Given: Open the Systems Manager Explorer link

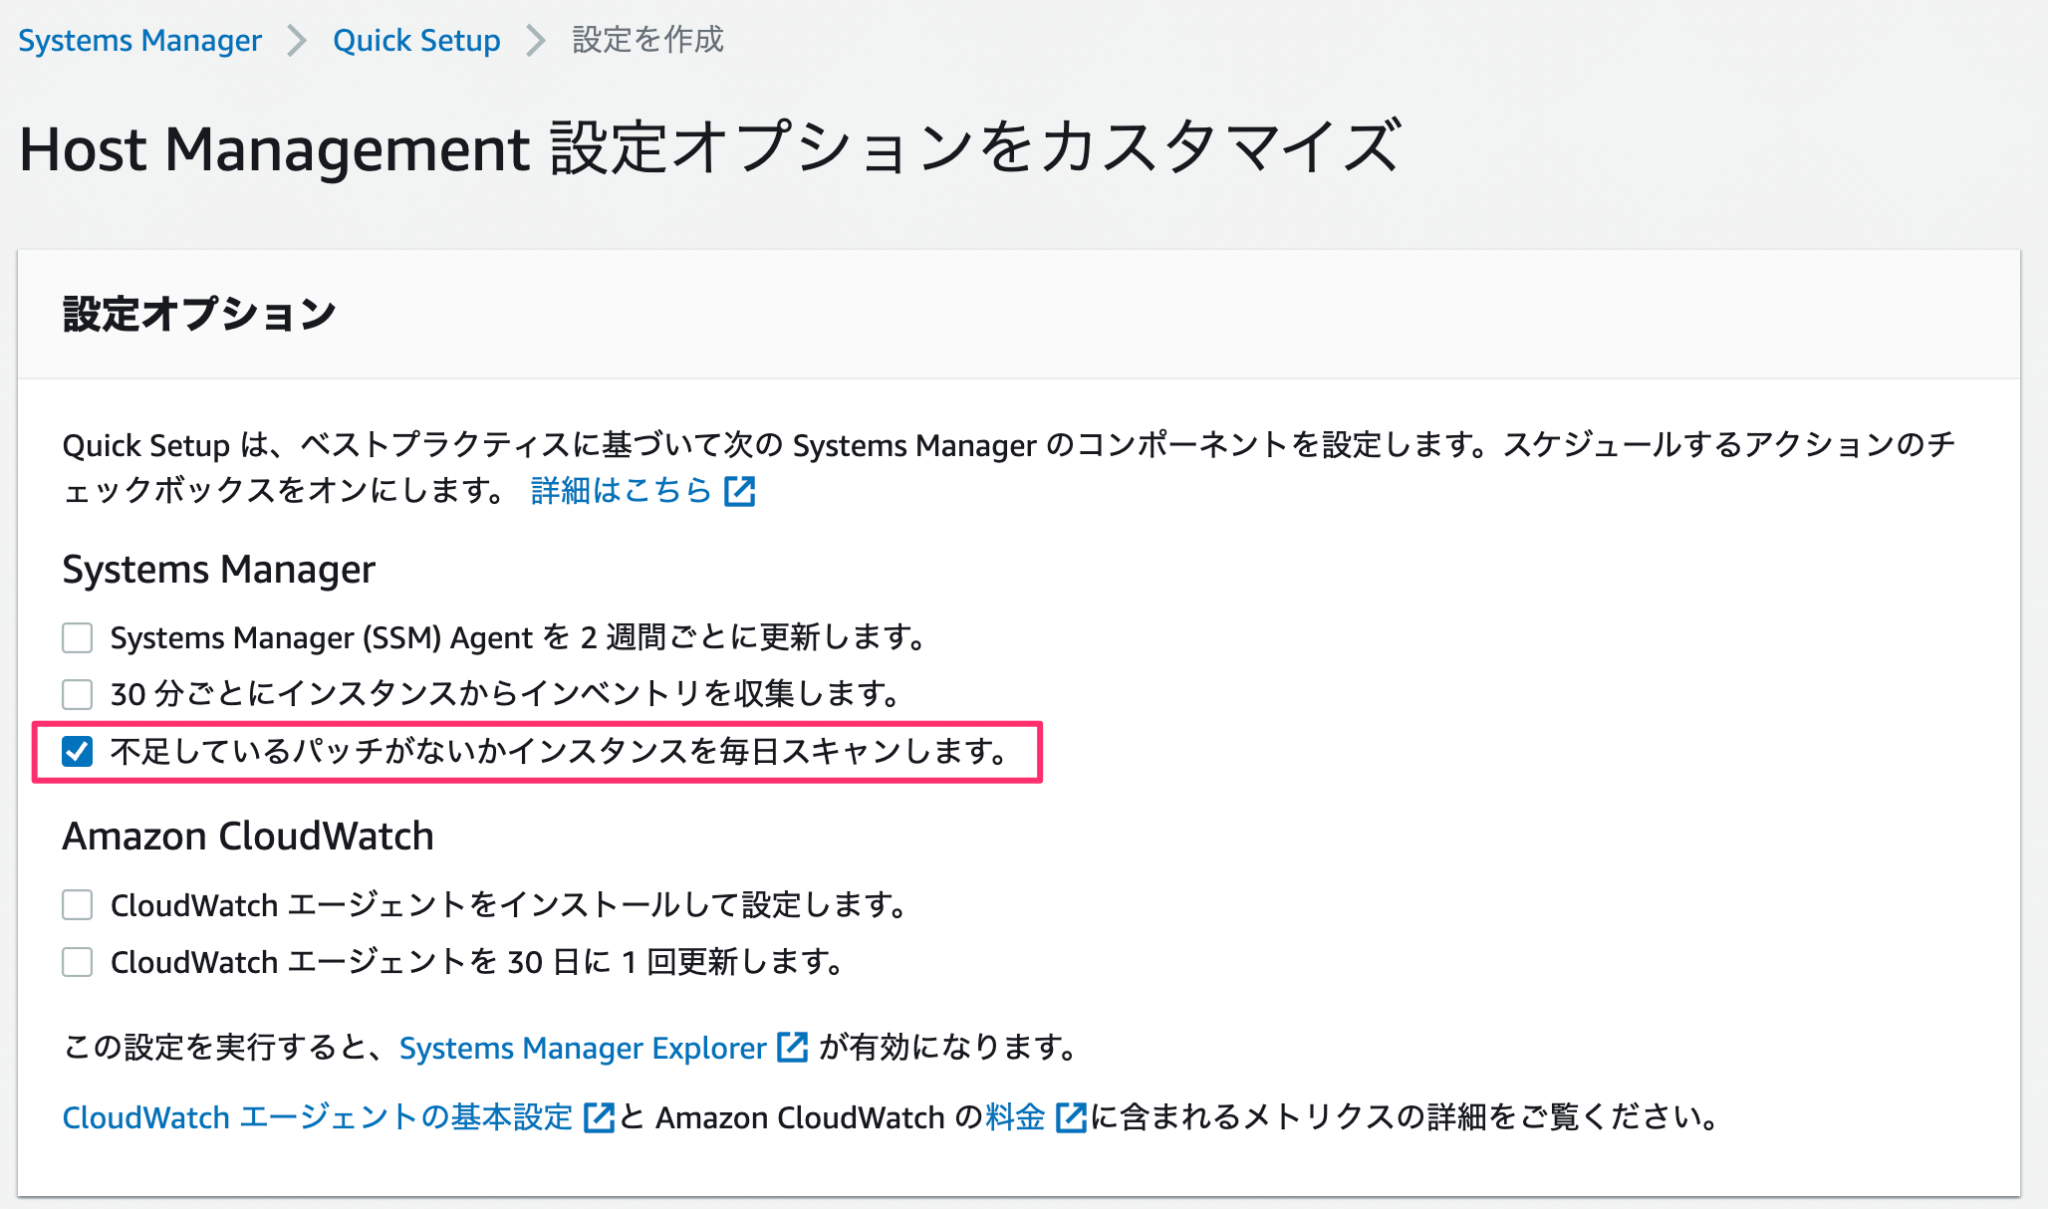Looking at the screenshot, I should 583,1048.
